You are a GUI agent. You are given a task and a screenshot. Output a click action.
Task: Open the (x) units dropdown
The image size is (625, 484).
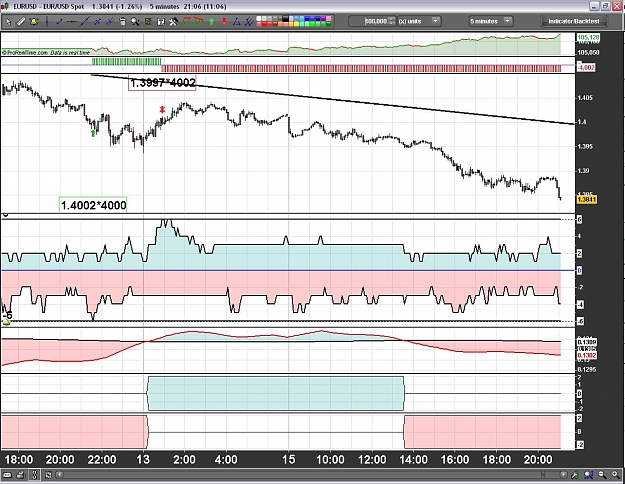tap(419, 21)
